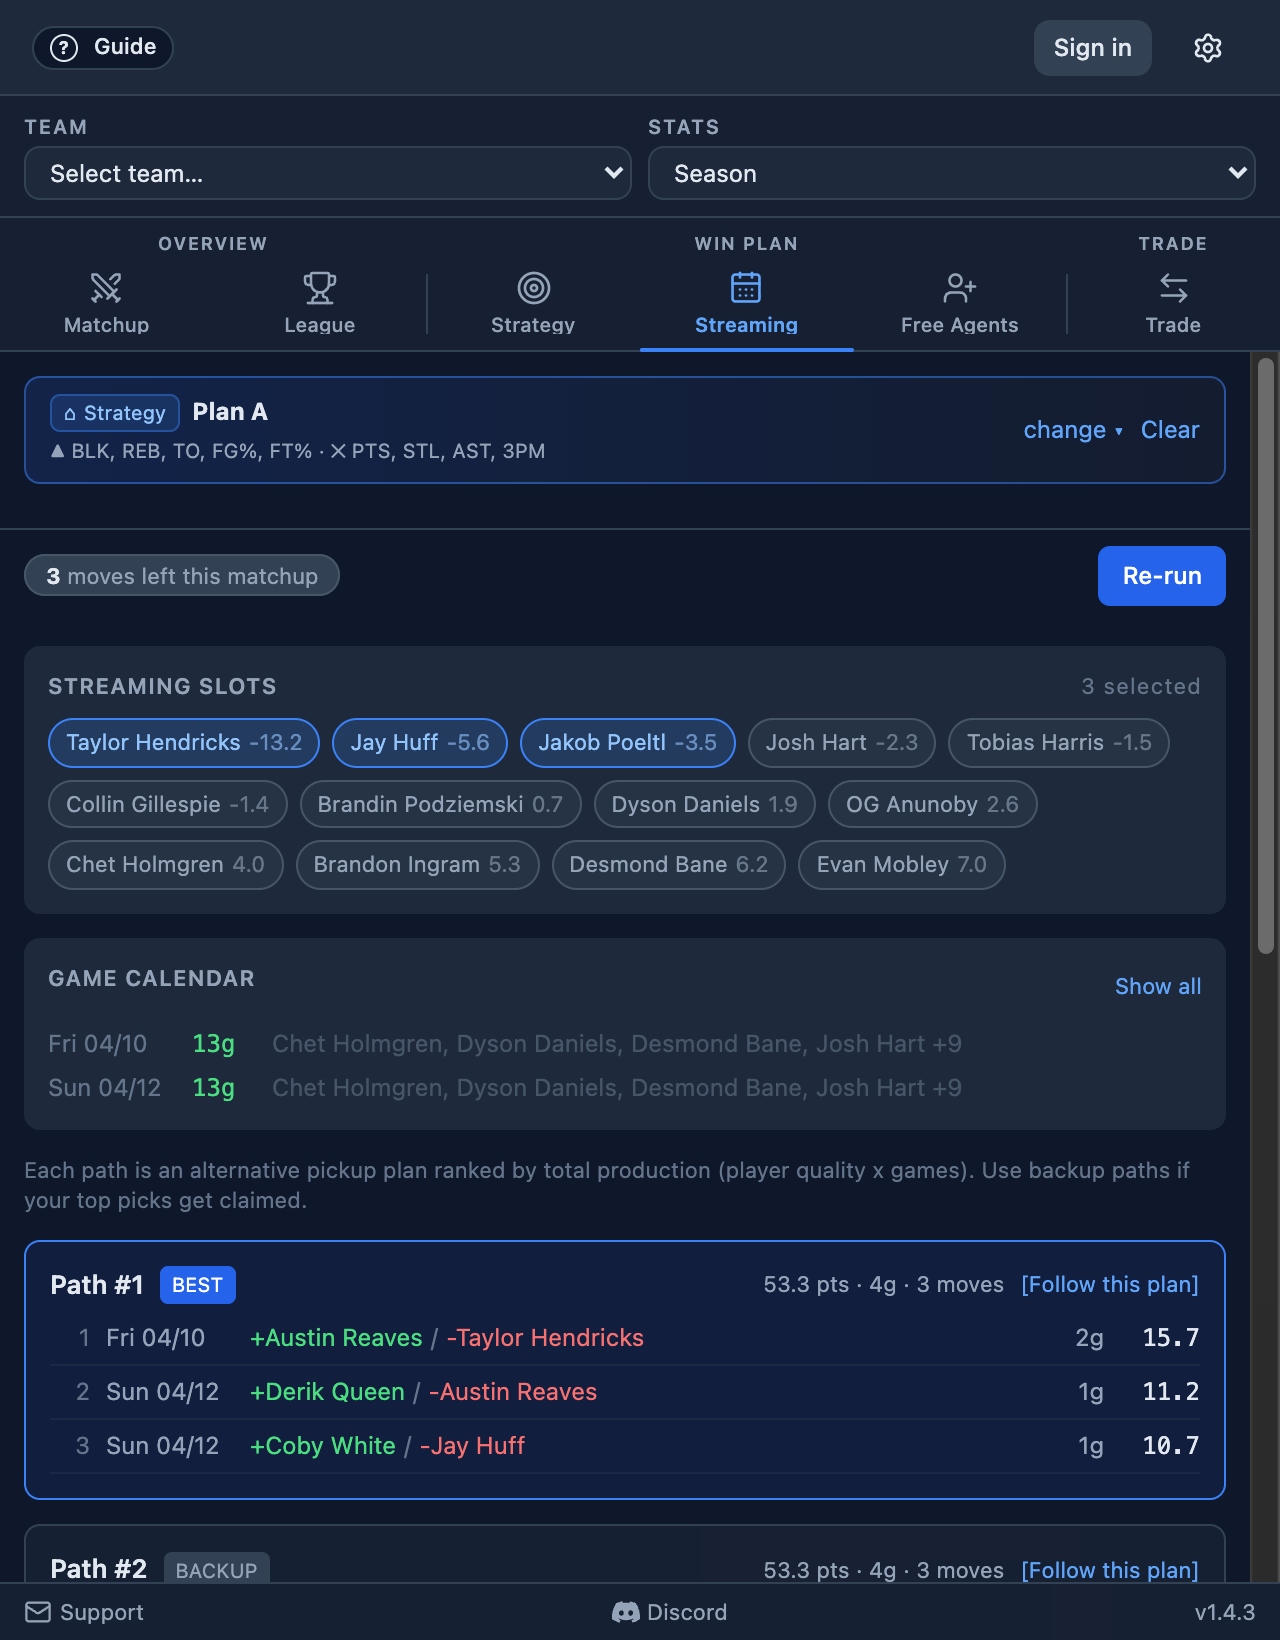This screenshot has height=1640, width=1280.
Task: Select Desmond Bane chip in streaming slots
Action: pyautogui.click(x=669, y=865)
